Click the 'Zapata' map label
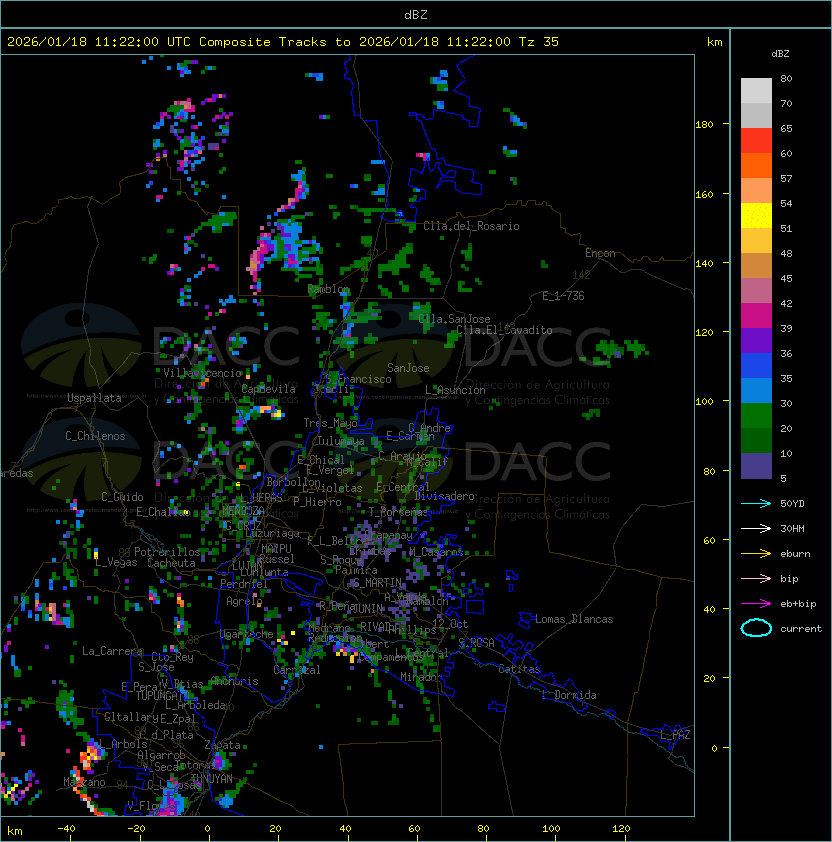This screenshot has height=842, width=832. coord(222,745)
